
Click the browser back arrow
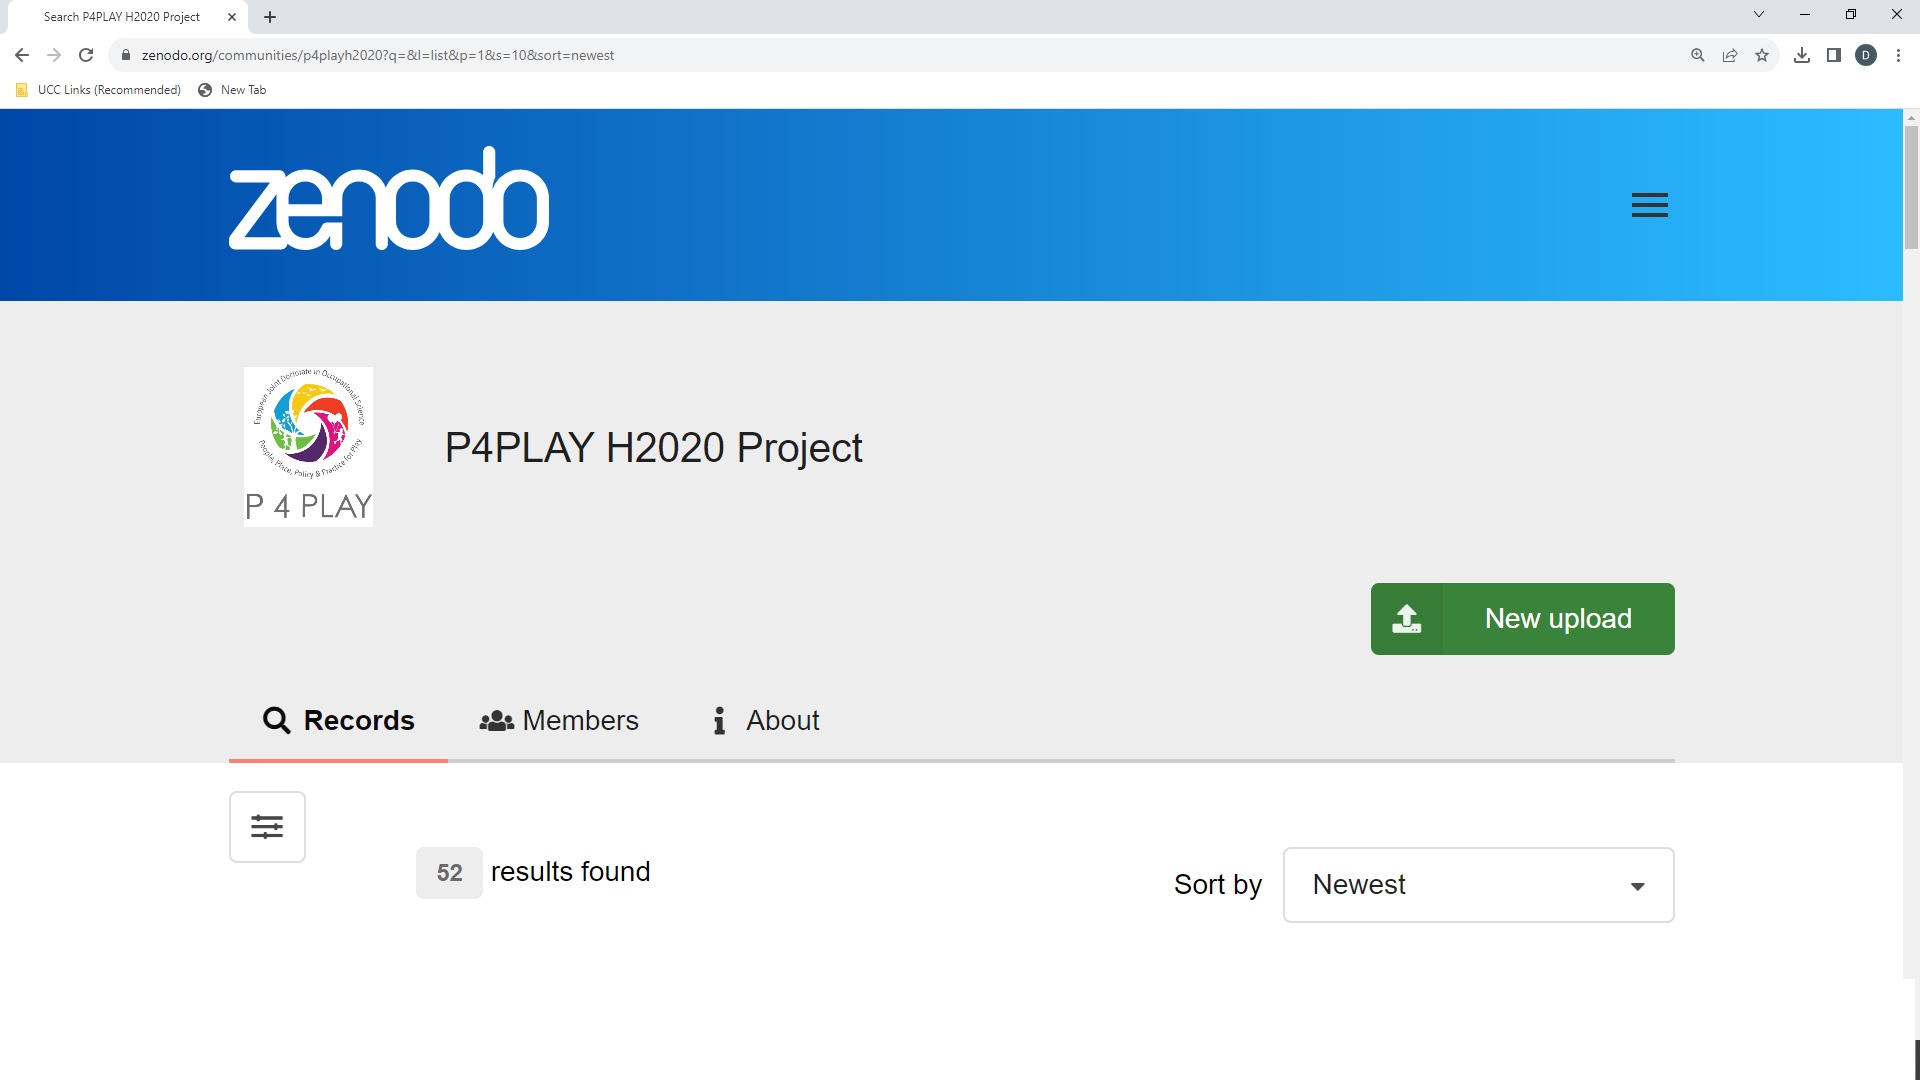click(22, 55)
